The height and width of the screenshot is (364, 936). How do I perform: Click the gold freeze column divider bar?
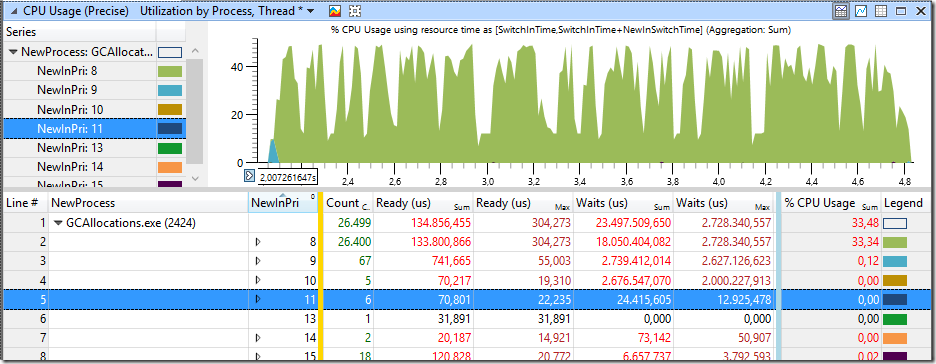point(321,276)
